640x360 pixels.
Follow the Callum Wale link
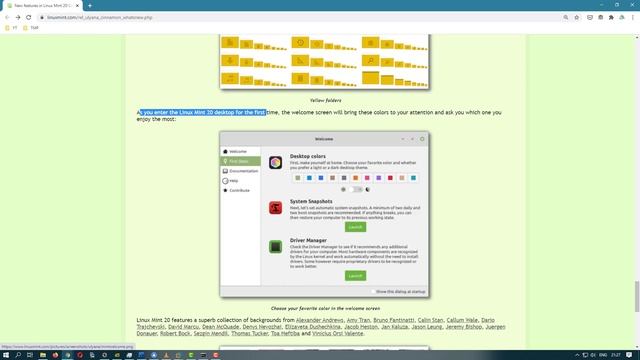(462, 320)
